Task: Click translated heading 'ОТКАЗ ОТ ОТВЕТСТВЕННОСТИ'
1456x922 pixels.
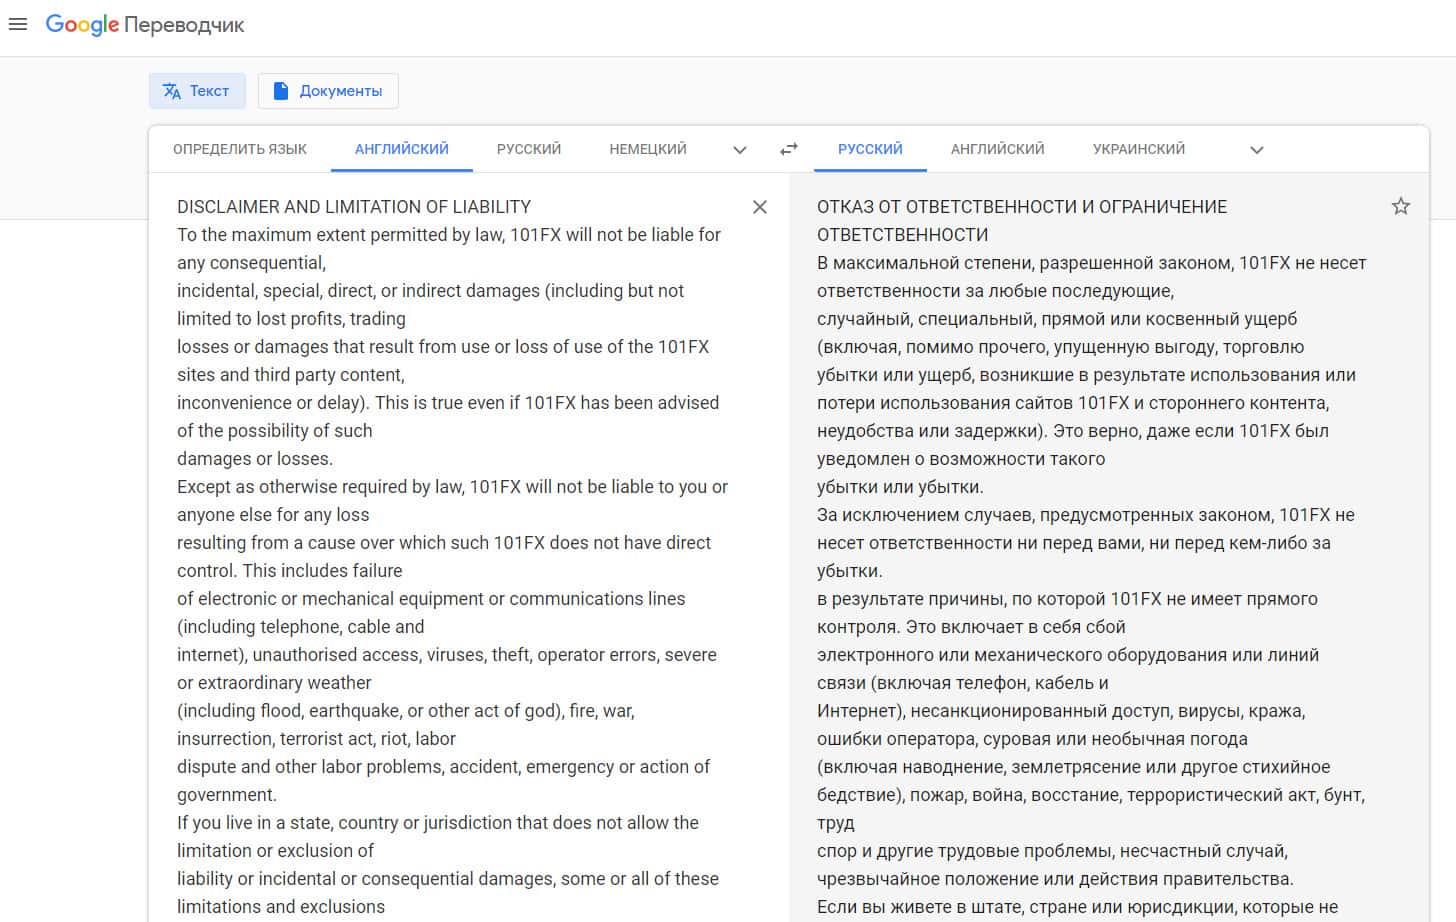Action: (x=1021, y=207)
